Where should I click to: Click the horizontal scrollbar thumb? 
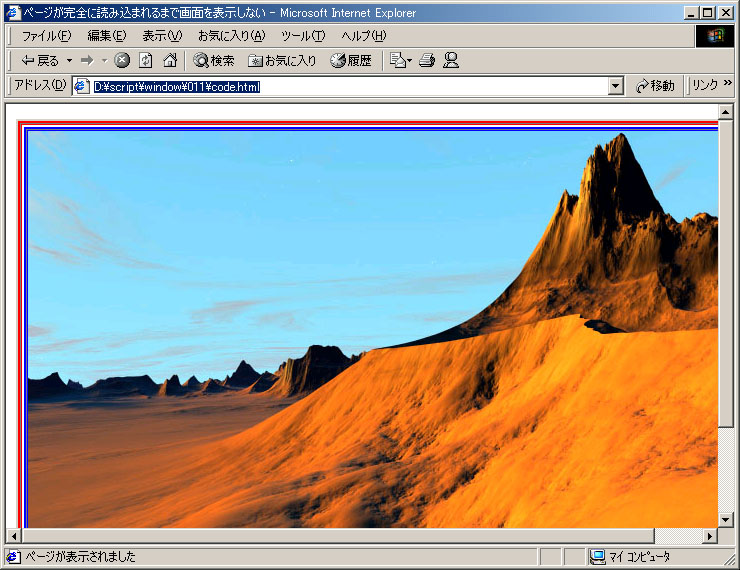click(x=338, y=536)
